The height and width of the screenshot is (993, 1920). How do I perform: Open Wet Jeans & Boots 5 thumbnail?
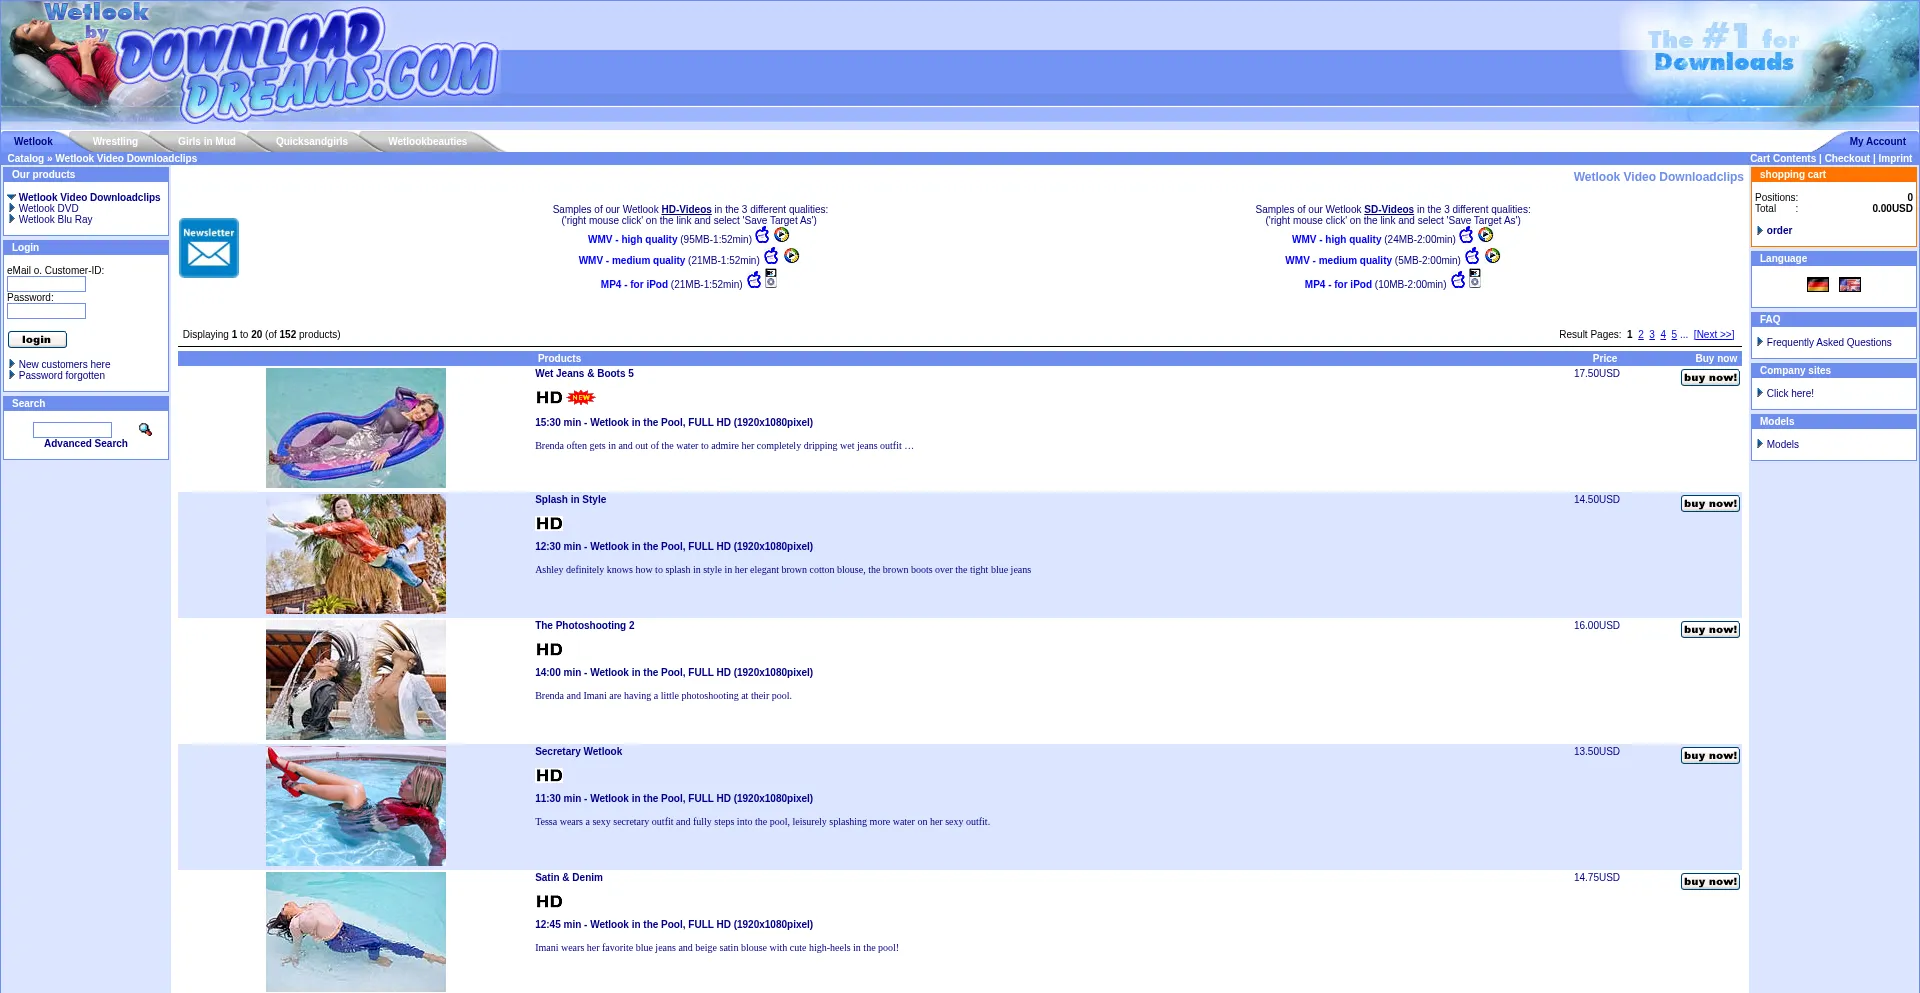coord(356,428)
